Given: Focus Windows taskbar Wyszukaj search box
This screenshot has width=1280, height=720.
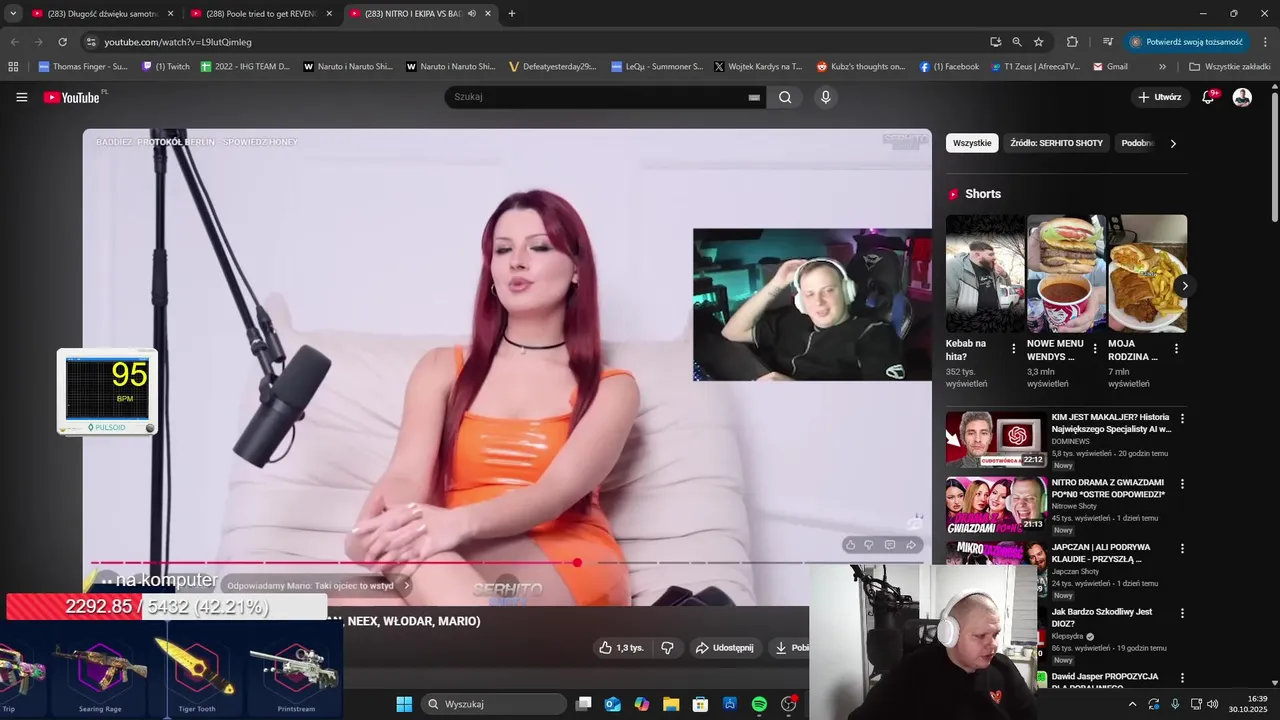Looking at the screenshot, I should [494, 704].
